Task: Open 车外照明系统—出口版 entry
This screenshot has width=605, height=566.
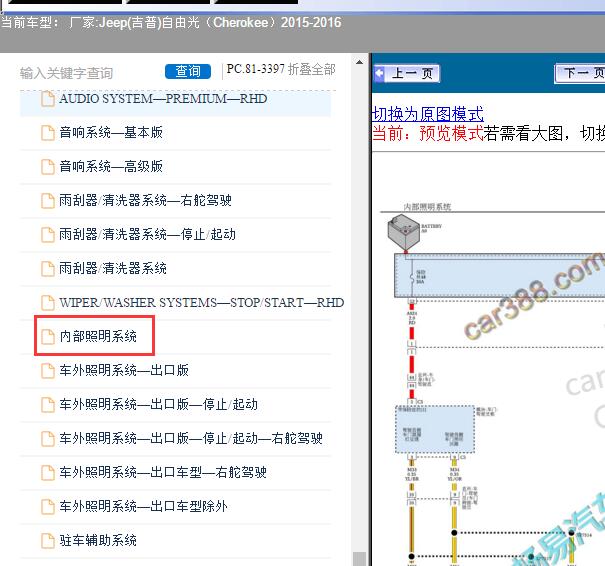Action: point(124,370)
